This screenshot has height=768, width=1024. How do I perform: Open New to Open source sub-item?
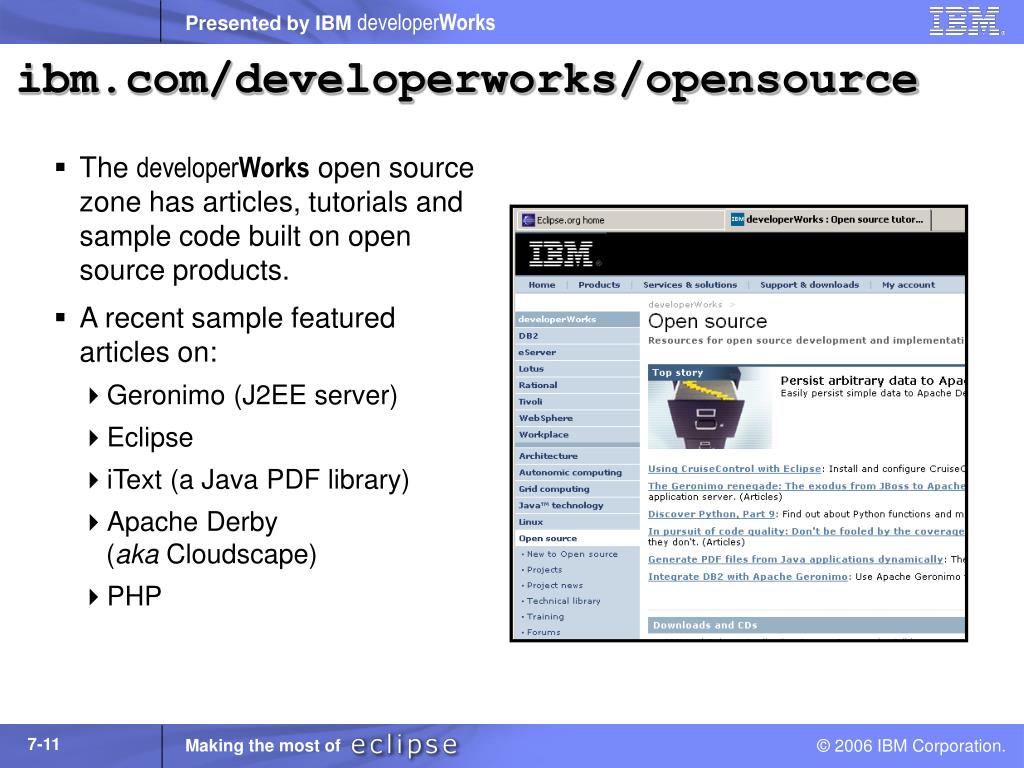coord(571,554)
